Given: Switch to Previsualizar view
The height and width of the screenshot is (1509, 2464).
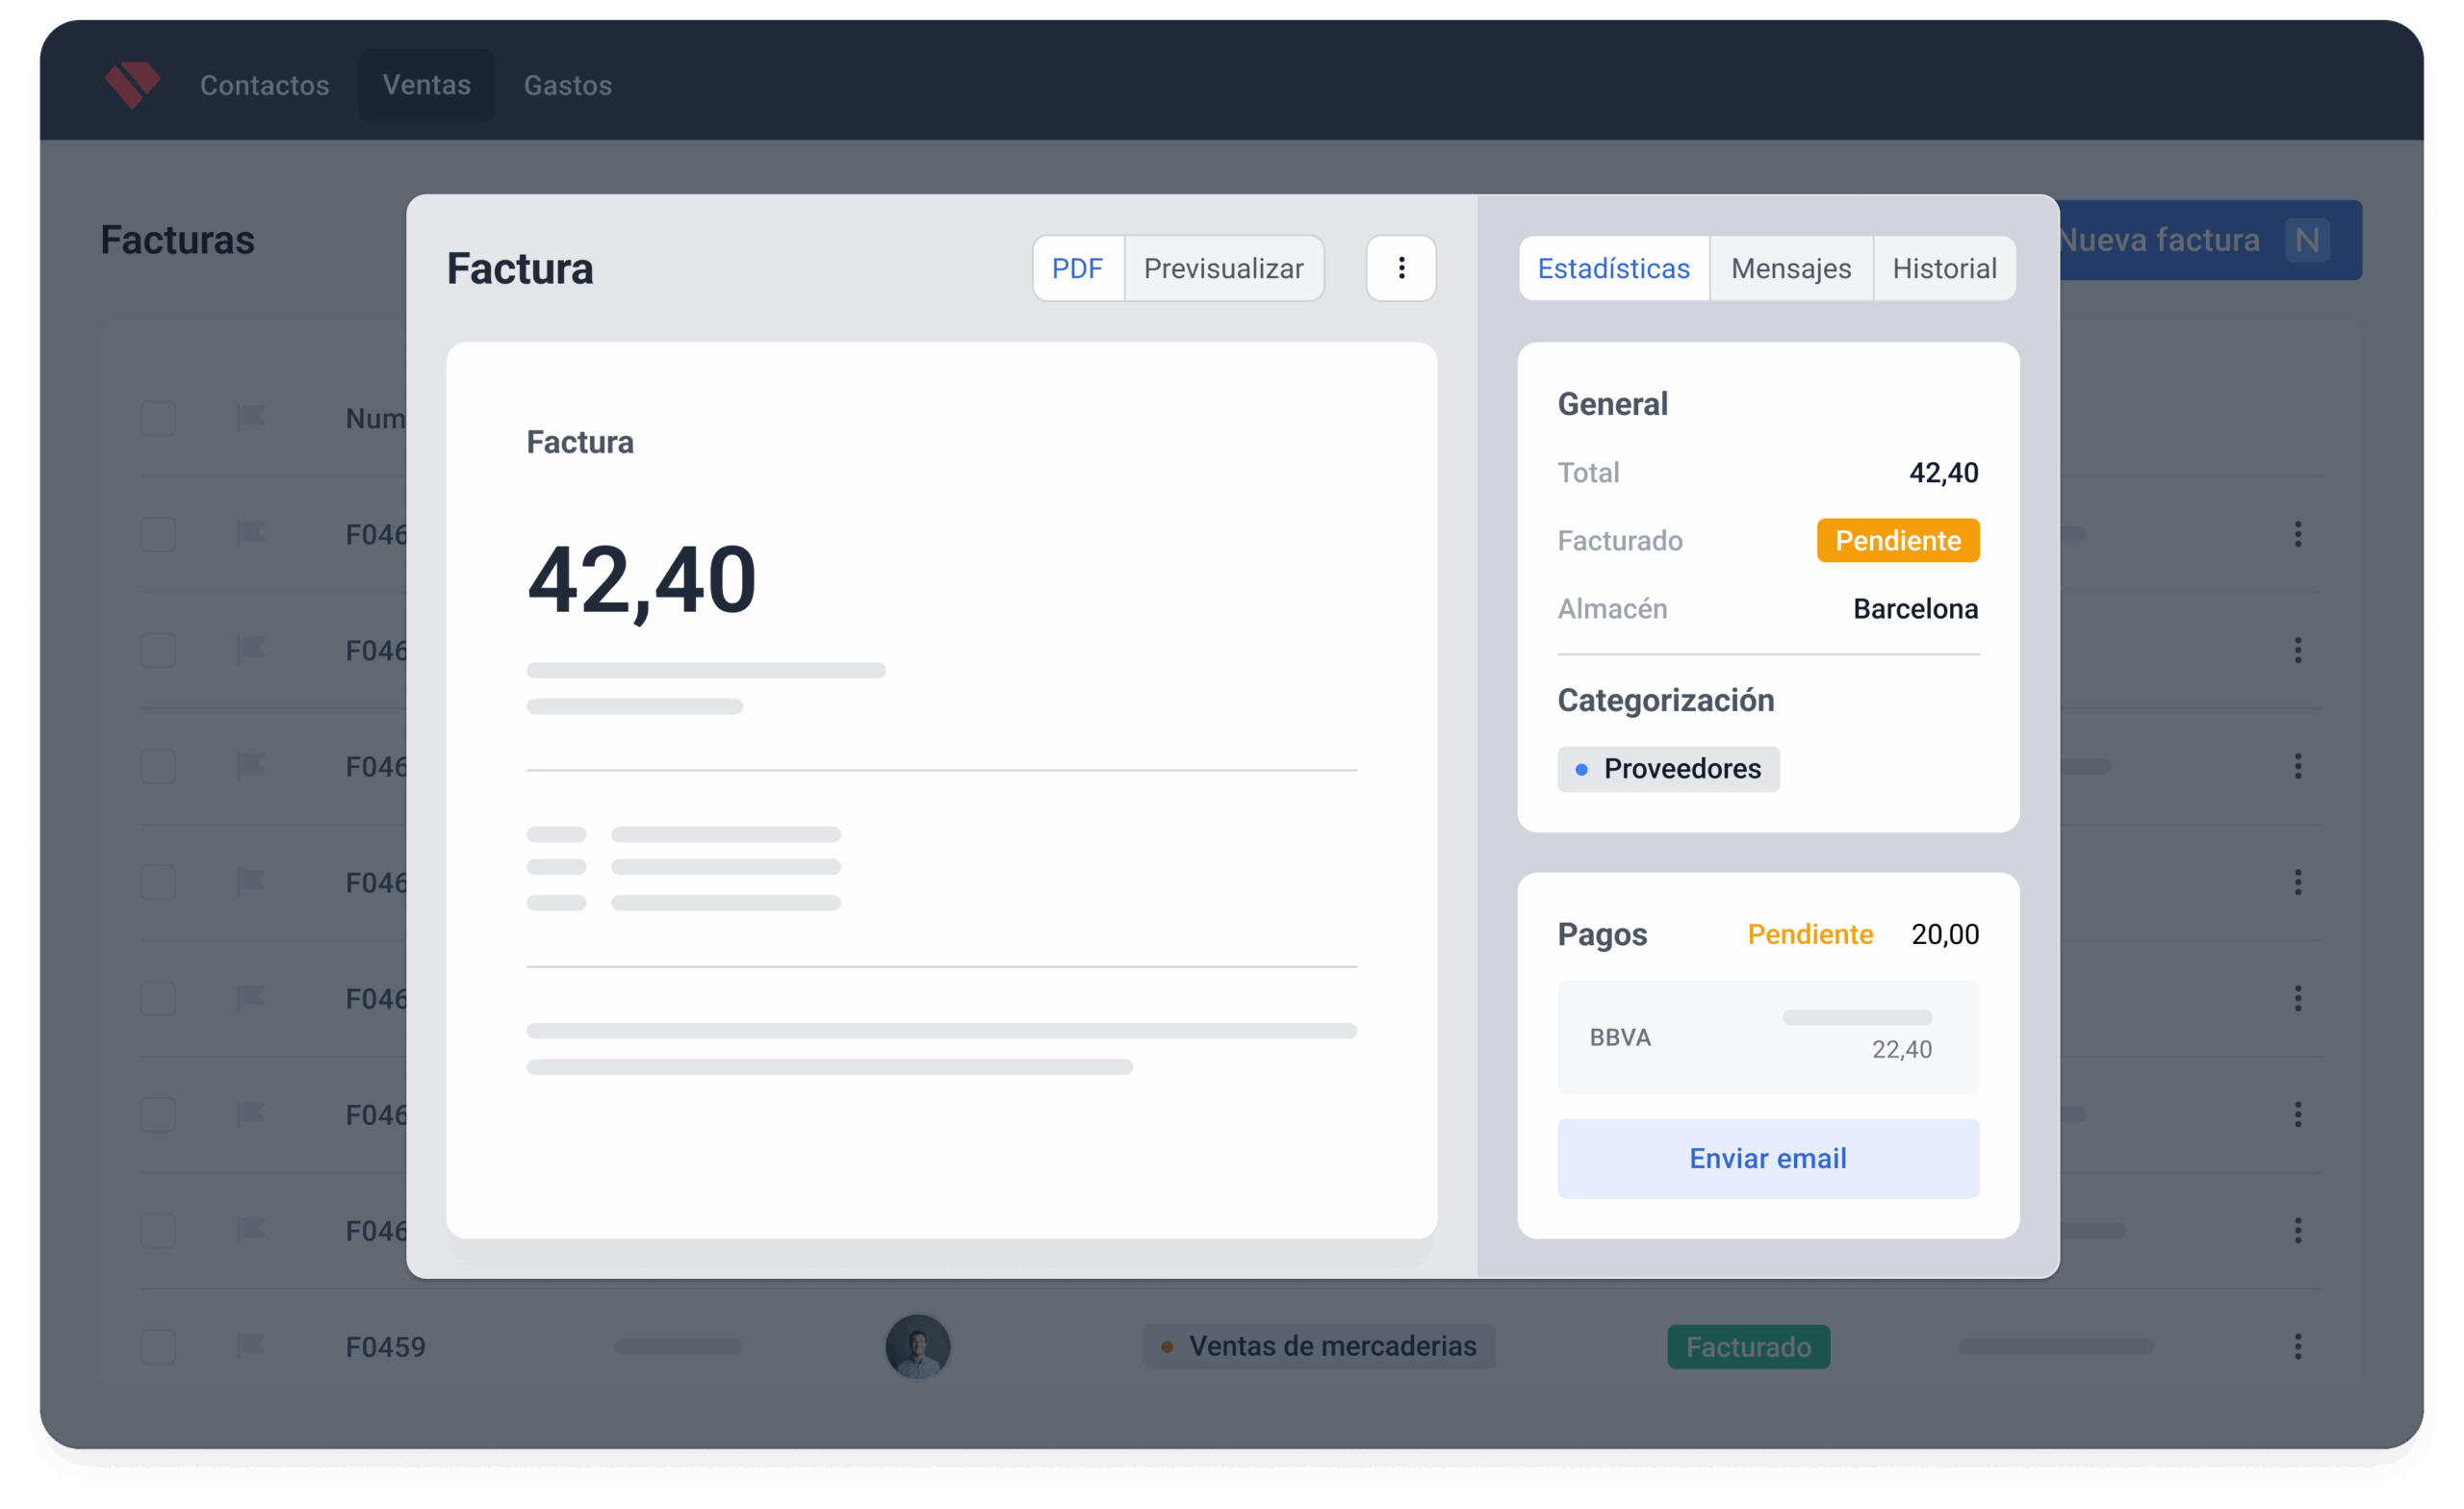Looking at the screenshot, I should pyautogui.click(x=1223, y=268).
